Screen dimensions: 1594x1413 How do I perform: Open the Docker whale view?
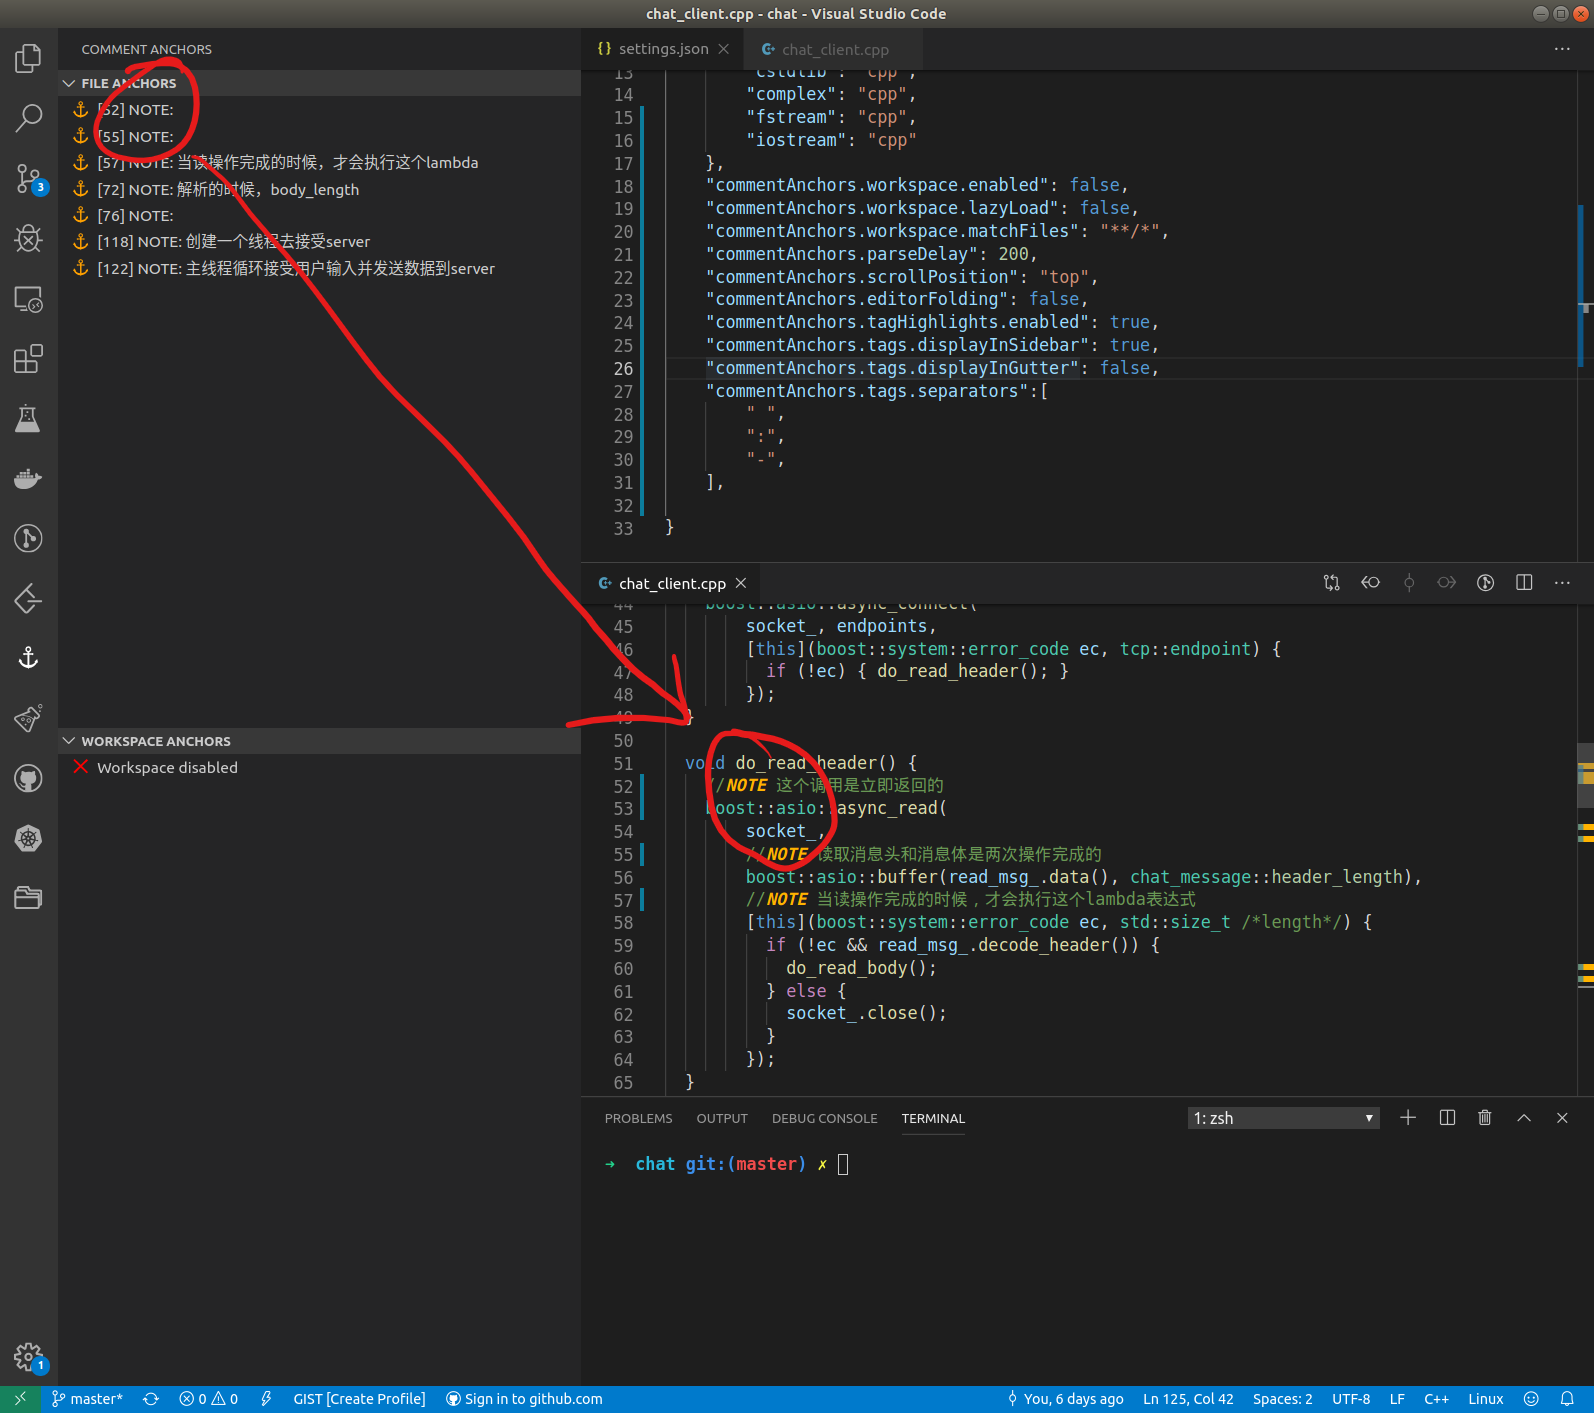tap(28, 479)
